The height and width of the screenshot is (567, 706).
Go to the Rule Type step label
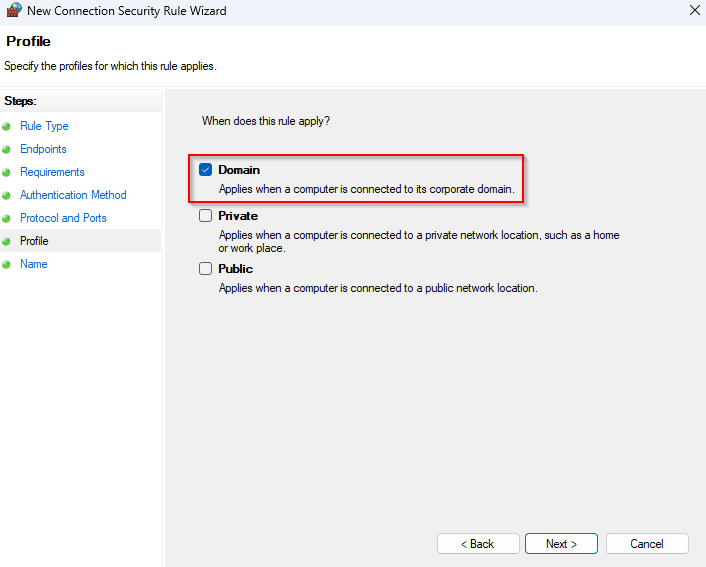click(44, 126)
